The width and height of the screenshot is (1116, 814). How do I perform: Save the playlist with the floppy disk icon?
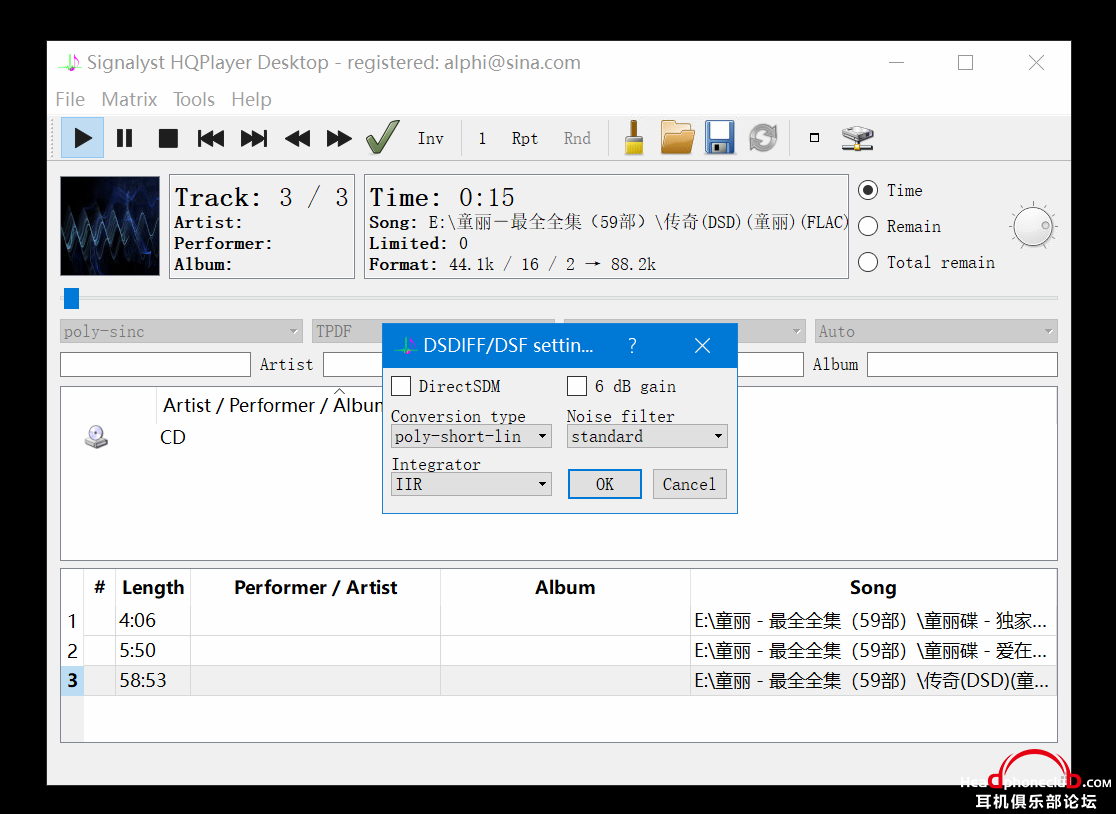click(x=720, y=137)
